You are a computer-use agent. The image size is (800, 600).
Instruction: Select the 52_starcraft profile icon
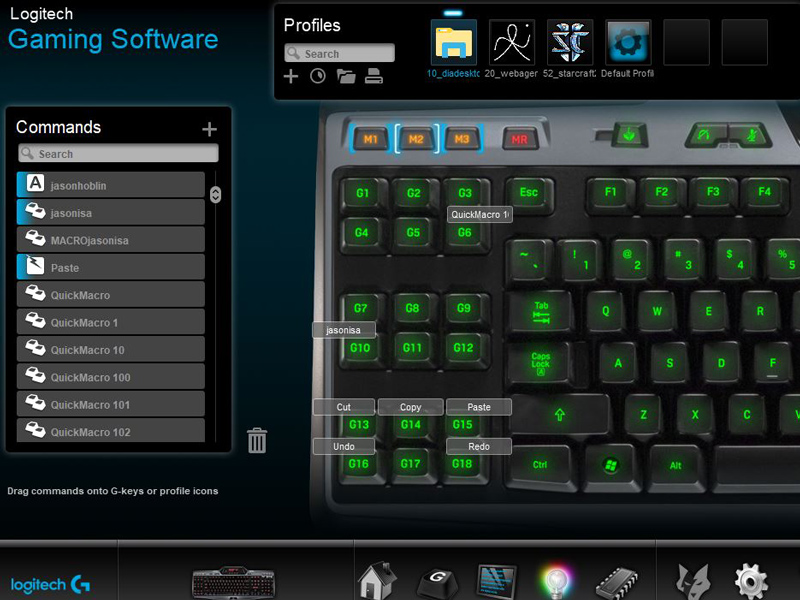pyautogui.click(x=570, y=42)
